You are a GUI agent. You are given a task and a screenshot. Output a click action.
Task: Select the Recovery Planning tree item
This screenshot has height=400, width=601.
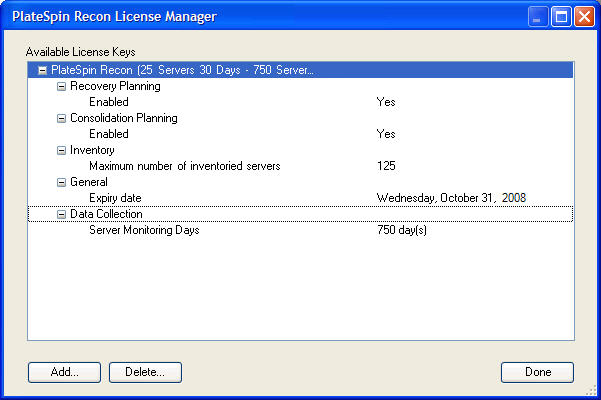coord(115,87)
